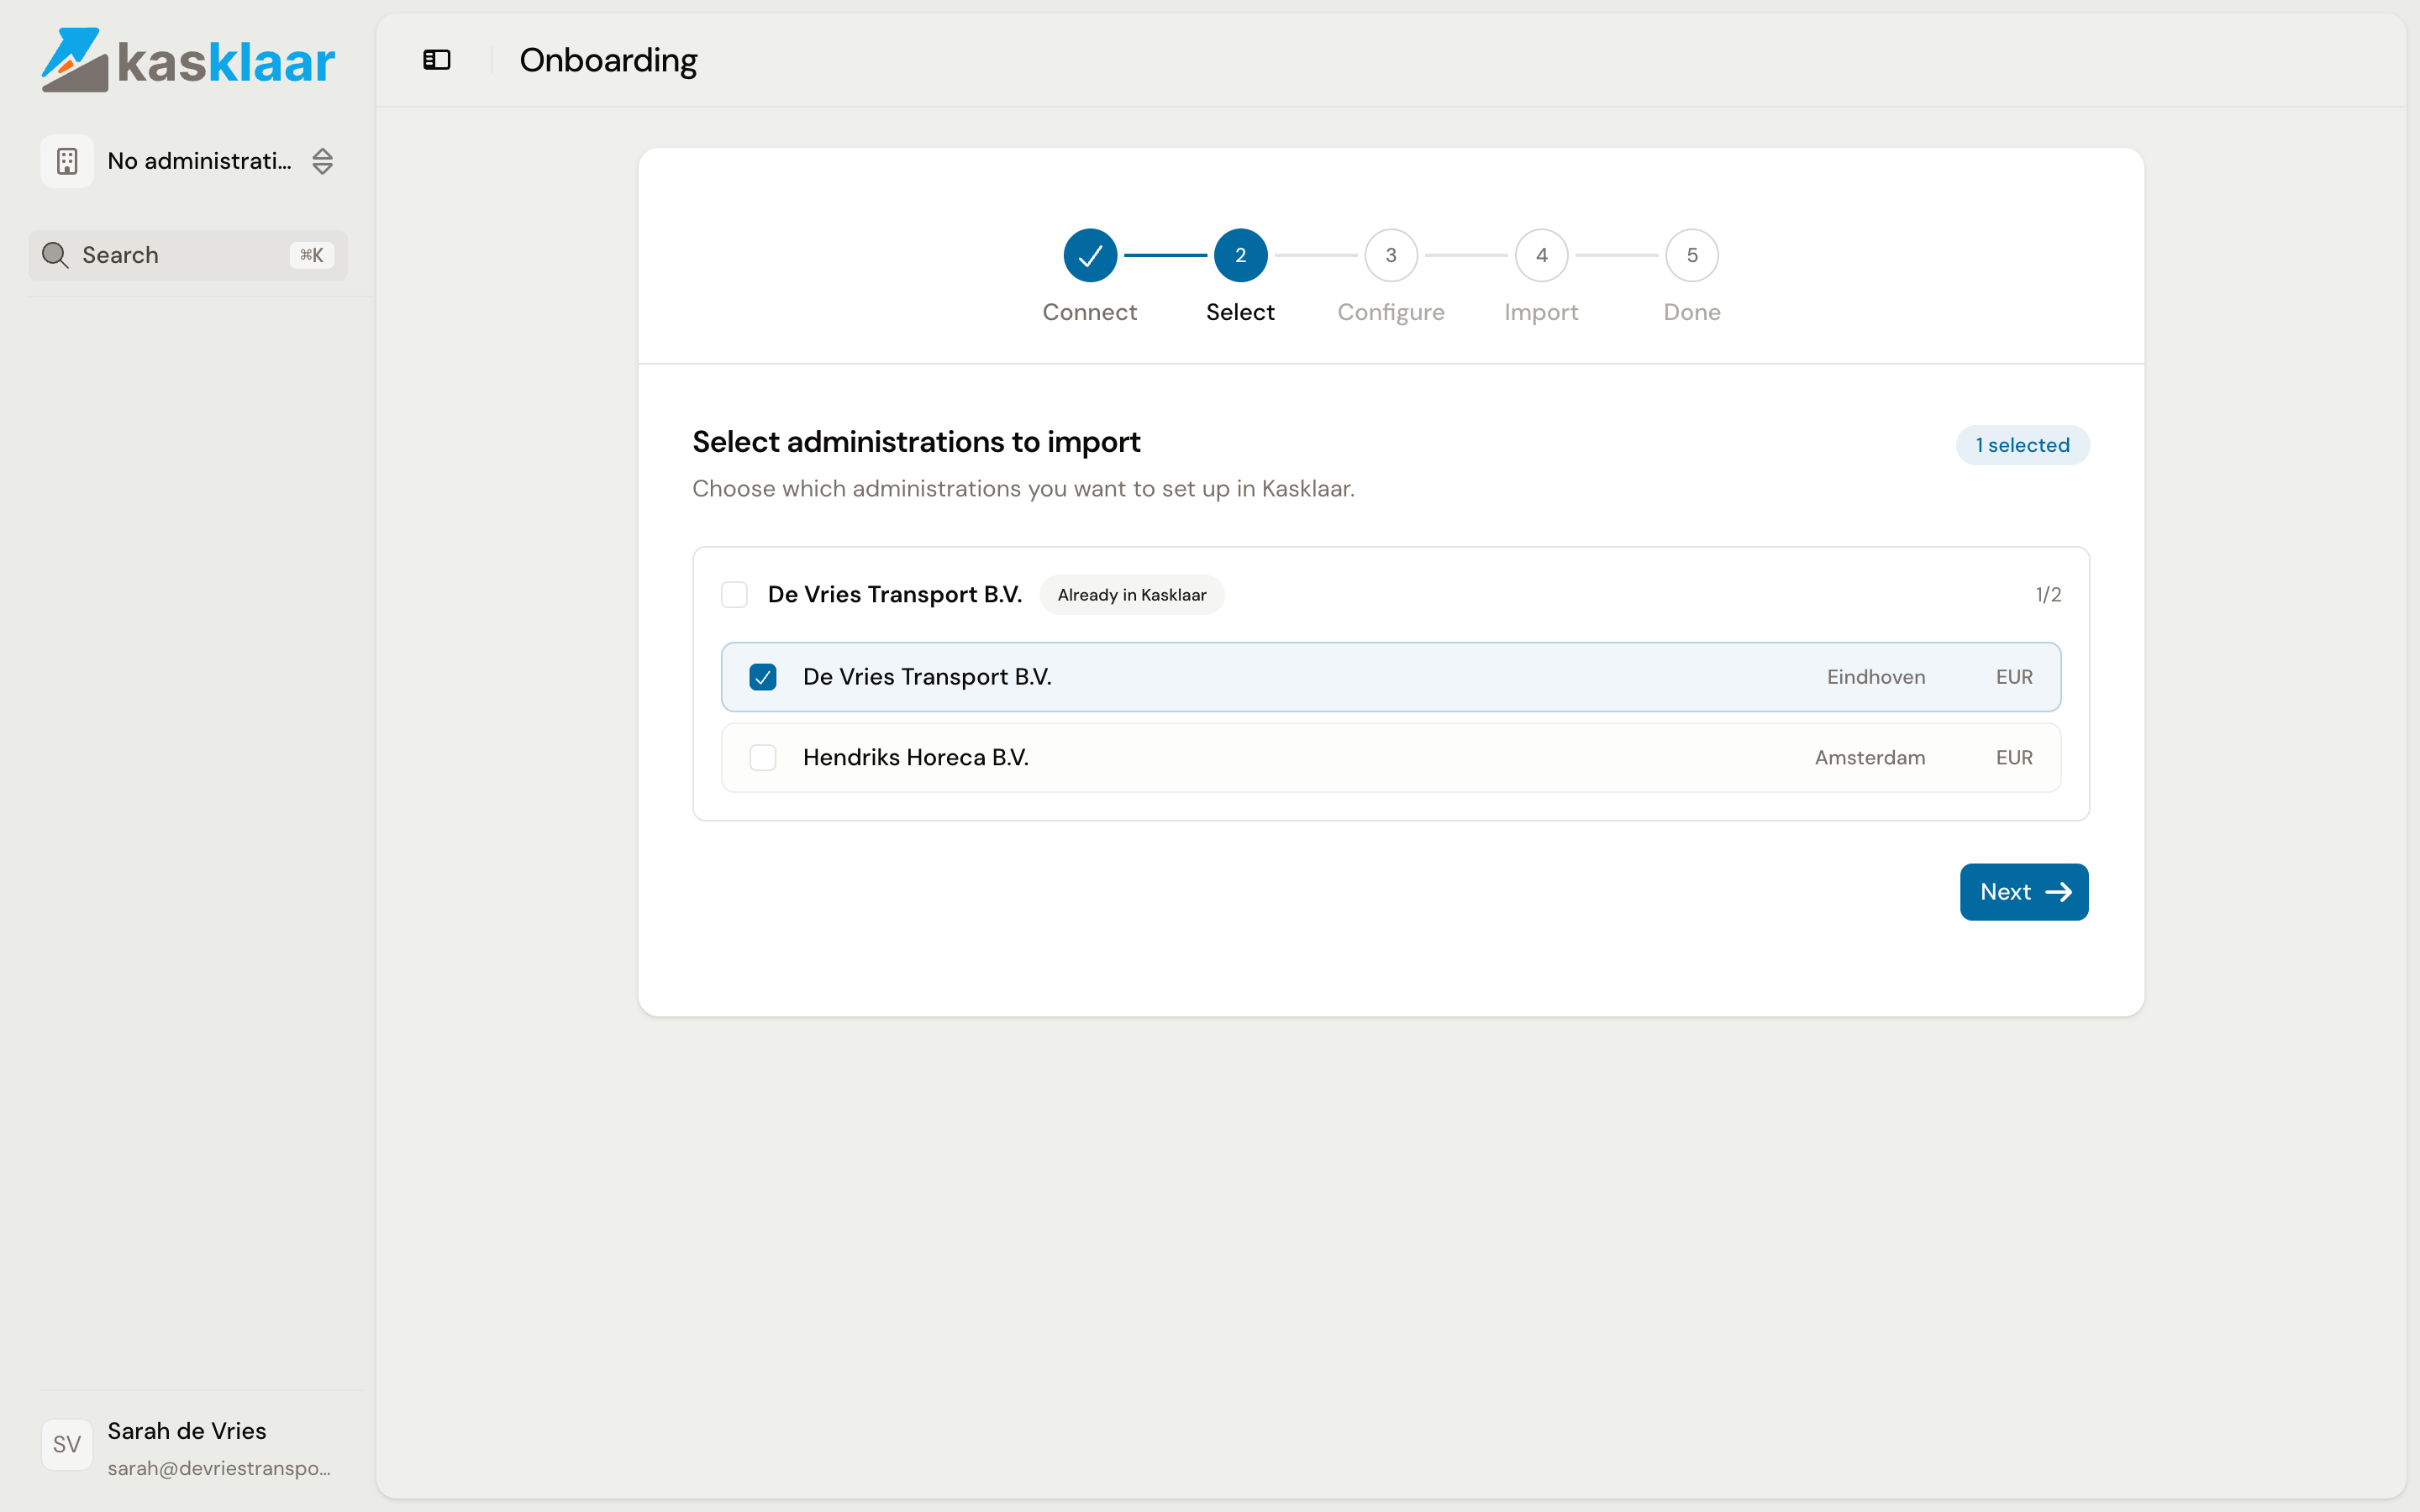Screen dimensions: 2420x1512
Task: Click the SV user avatar
Action: pos(67,1444)
